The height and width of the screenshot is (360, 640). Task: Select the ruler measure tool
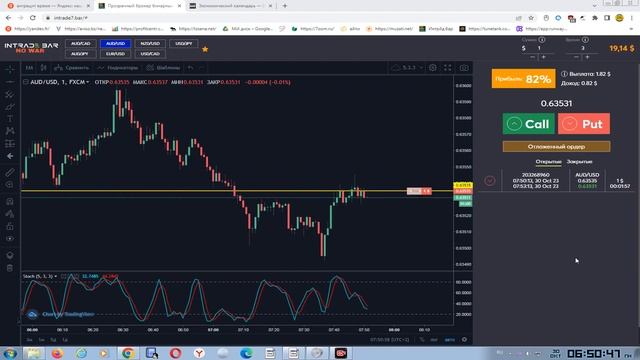click(x=10, y=172)
